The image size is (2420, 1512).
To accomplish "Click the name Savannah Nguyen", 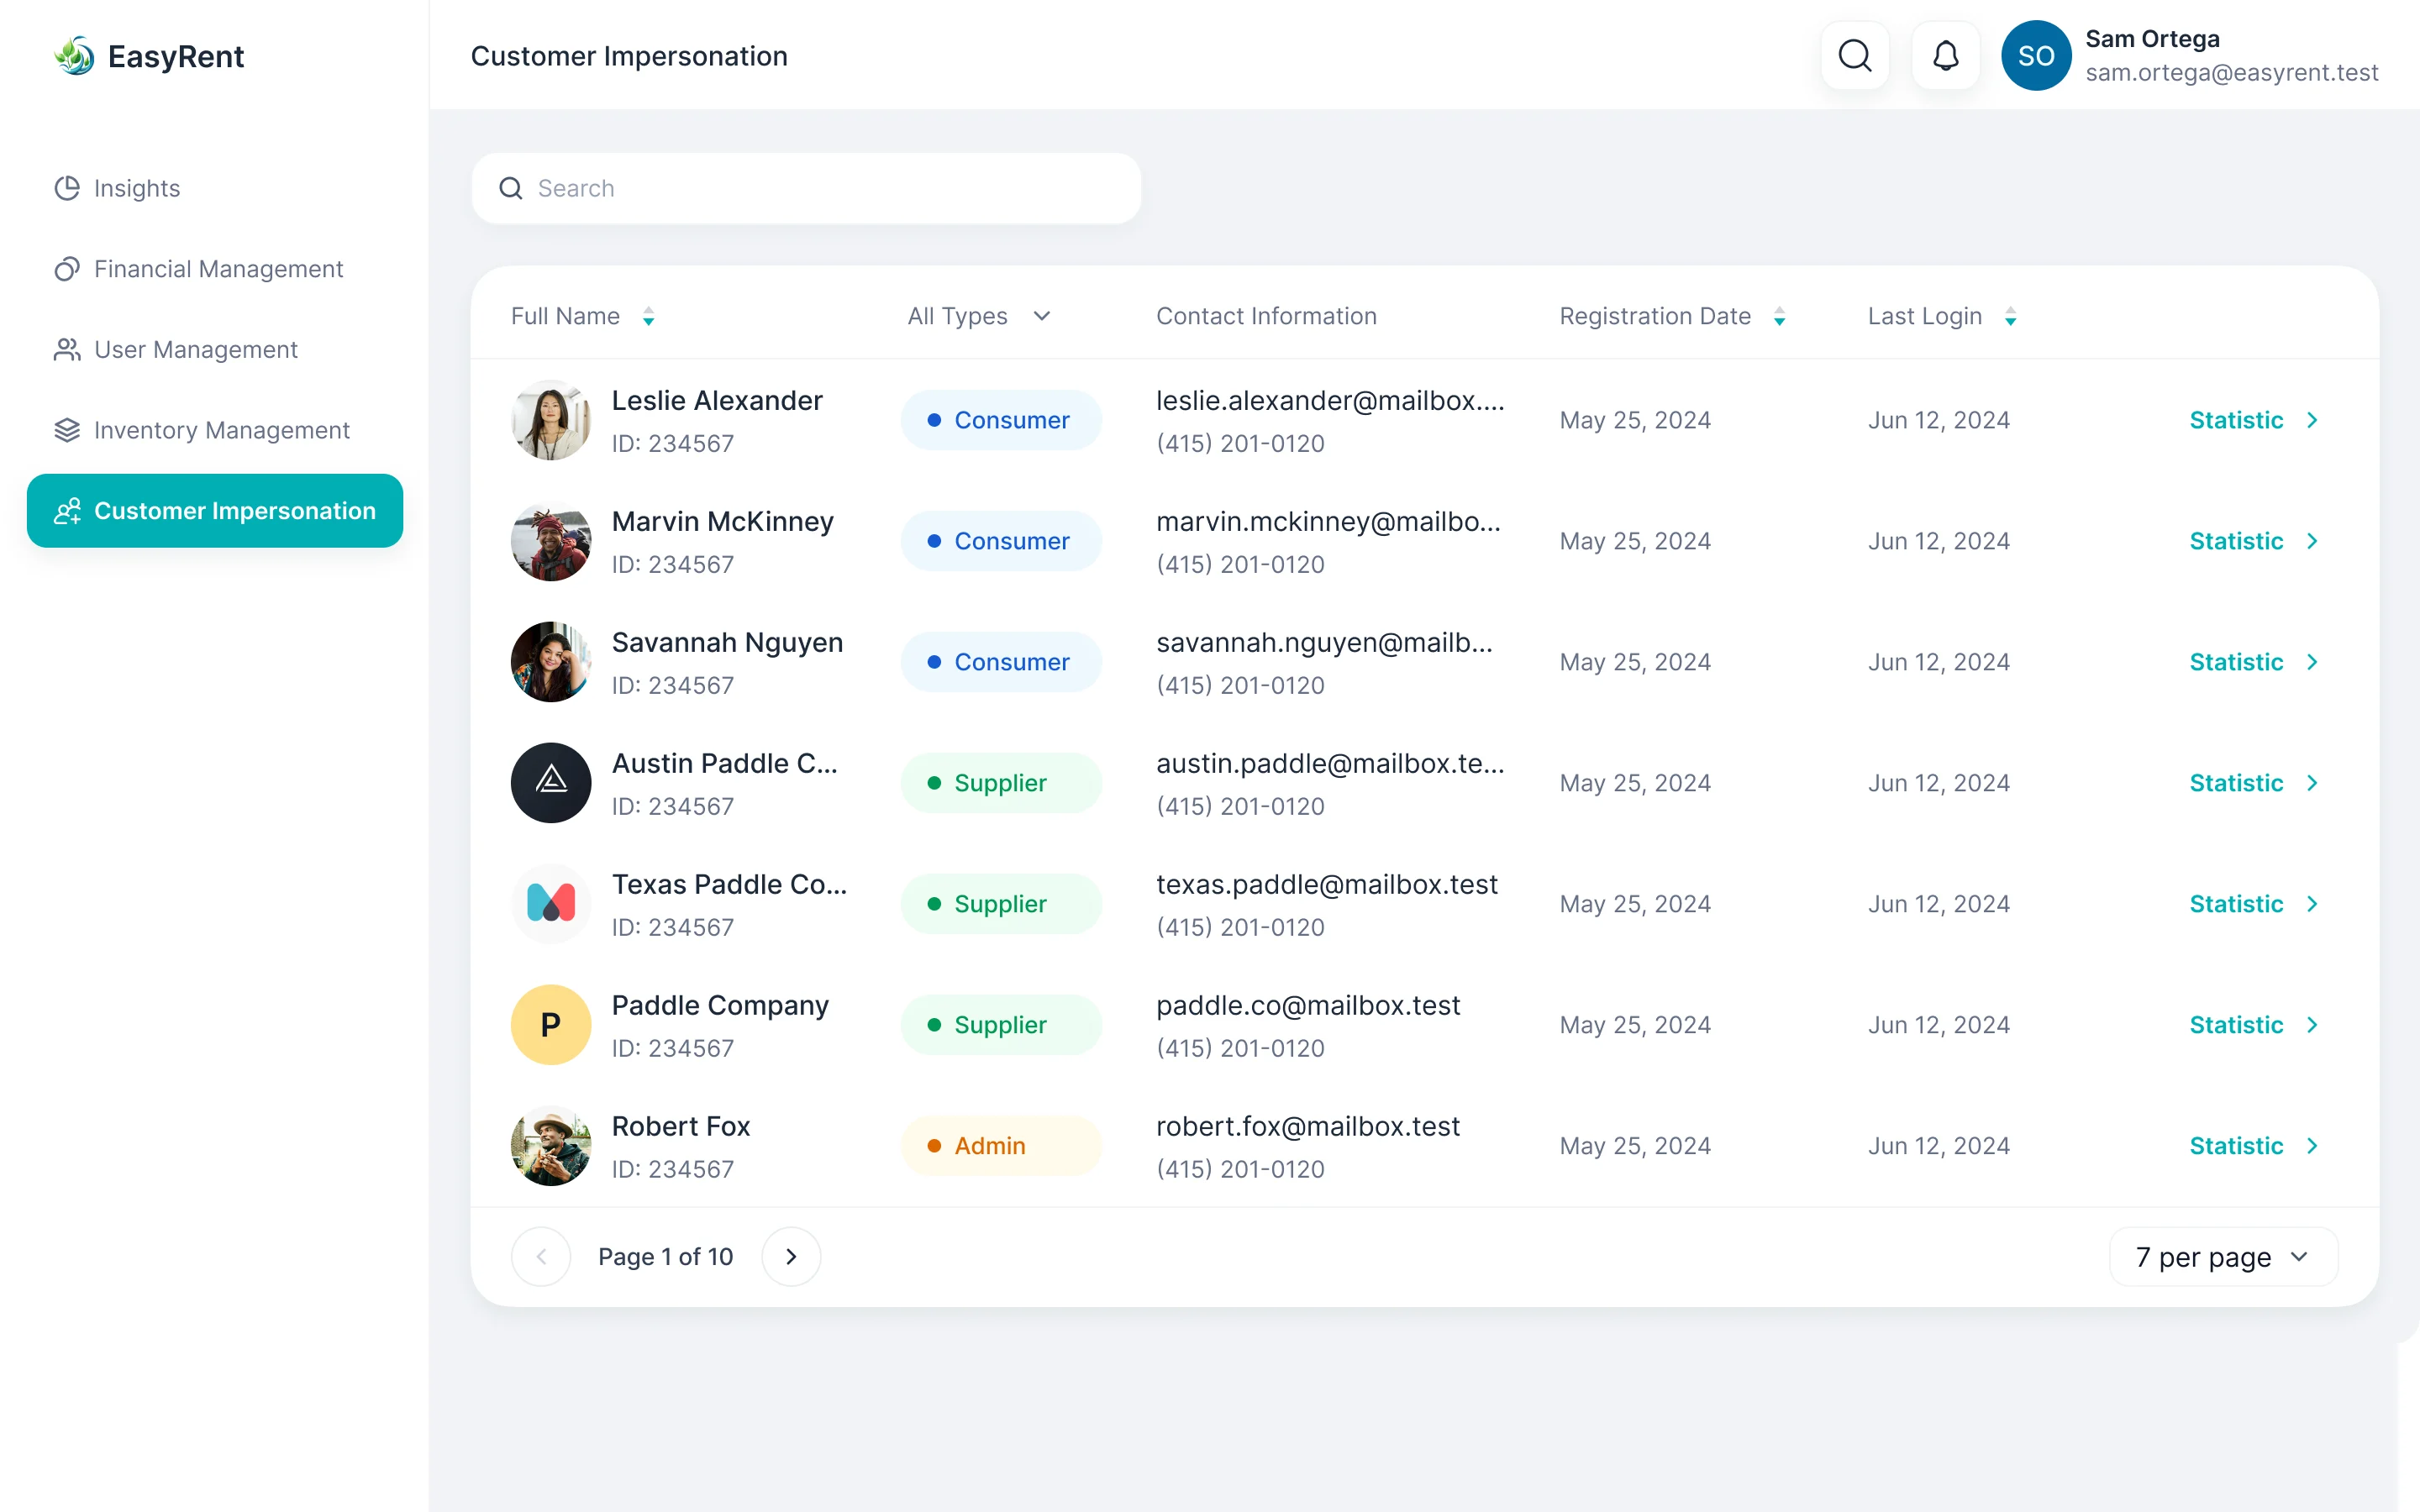I will [x=727, y=642].
